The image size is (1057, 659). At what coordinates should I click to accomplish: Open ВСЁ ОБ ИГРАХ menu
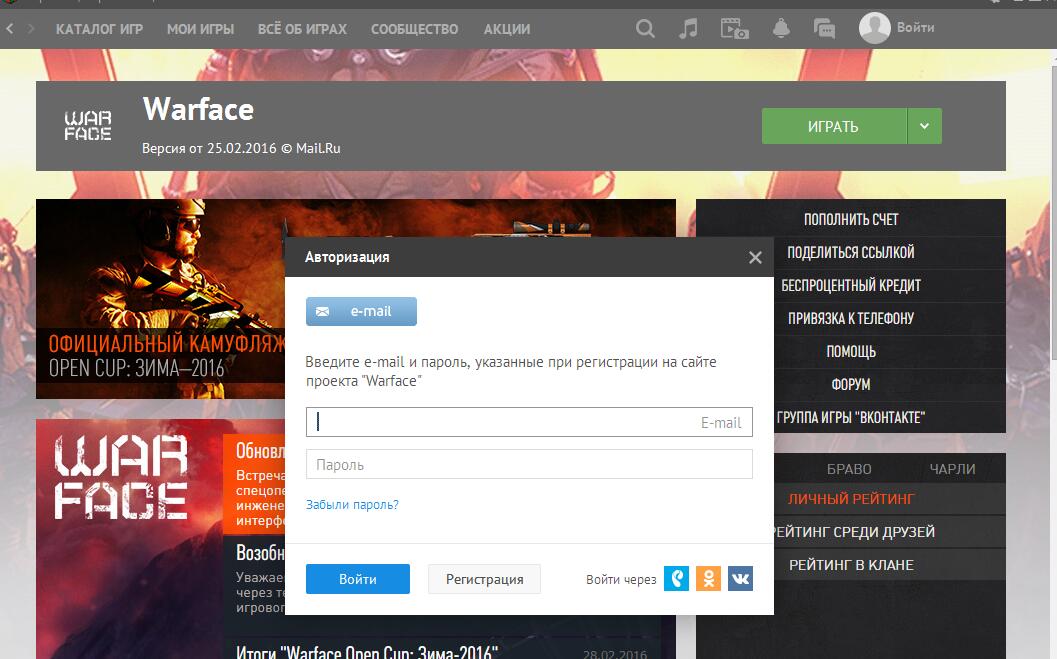(x=302, y=30)
